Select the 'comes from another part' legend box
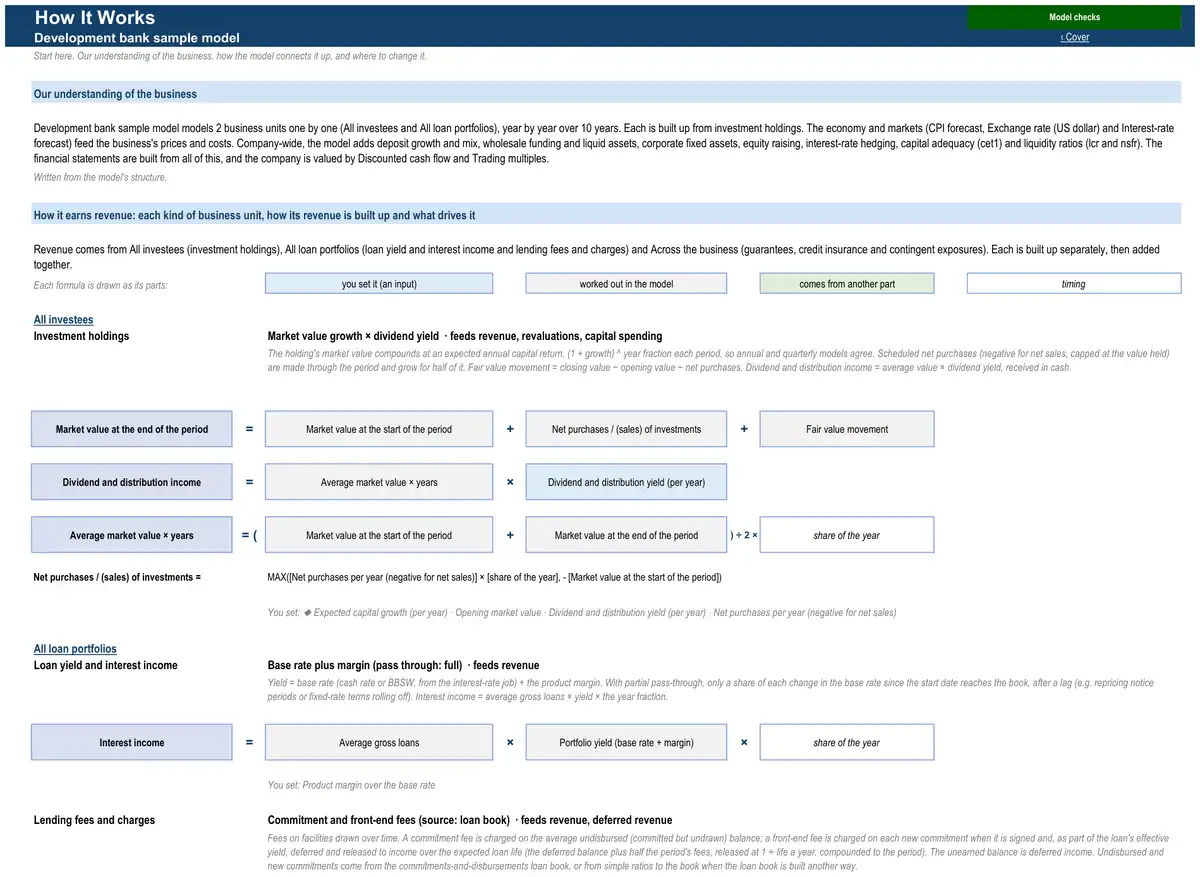 click(x=847, y=284)
